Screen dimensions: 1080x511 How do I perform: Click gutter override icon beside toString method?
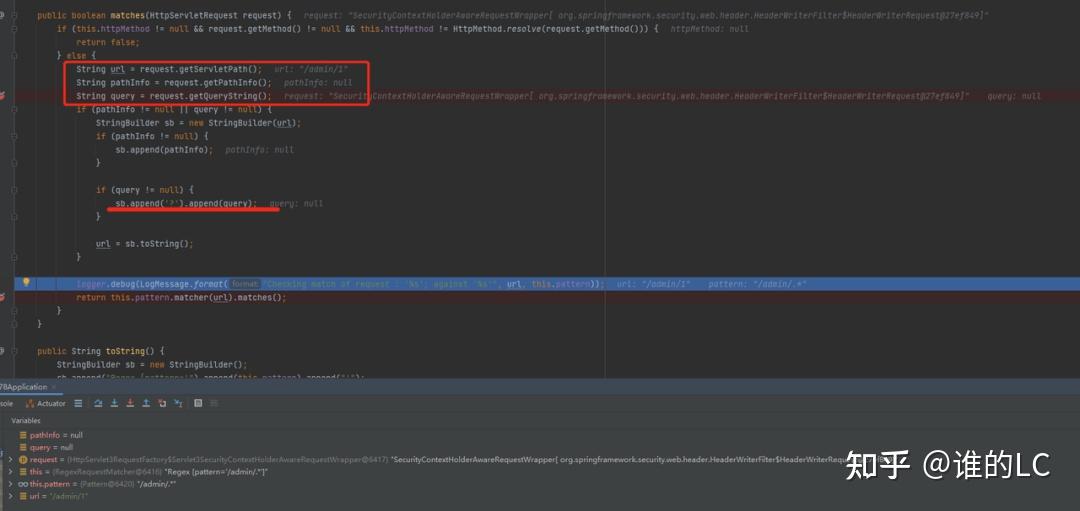2,351
